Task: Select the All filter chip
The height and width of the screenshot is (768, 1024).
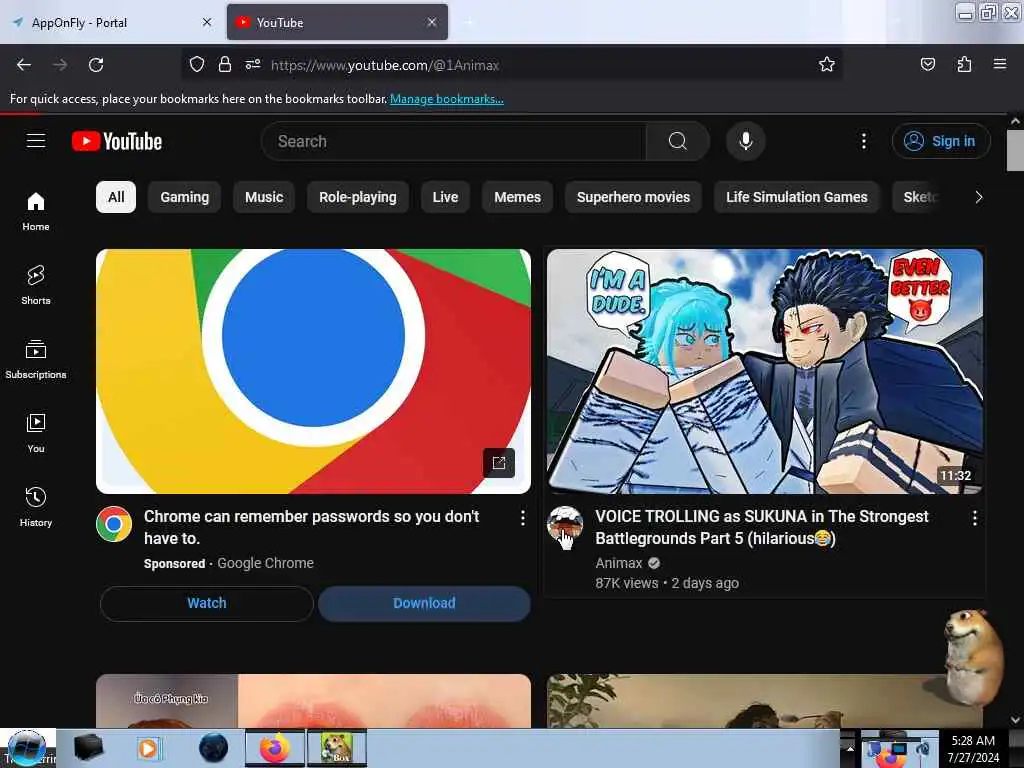Action: click(116, 197)
